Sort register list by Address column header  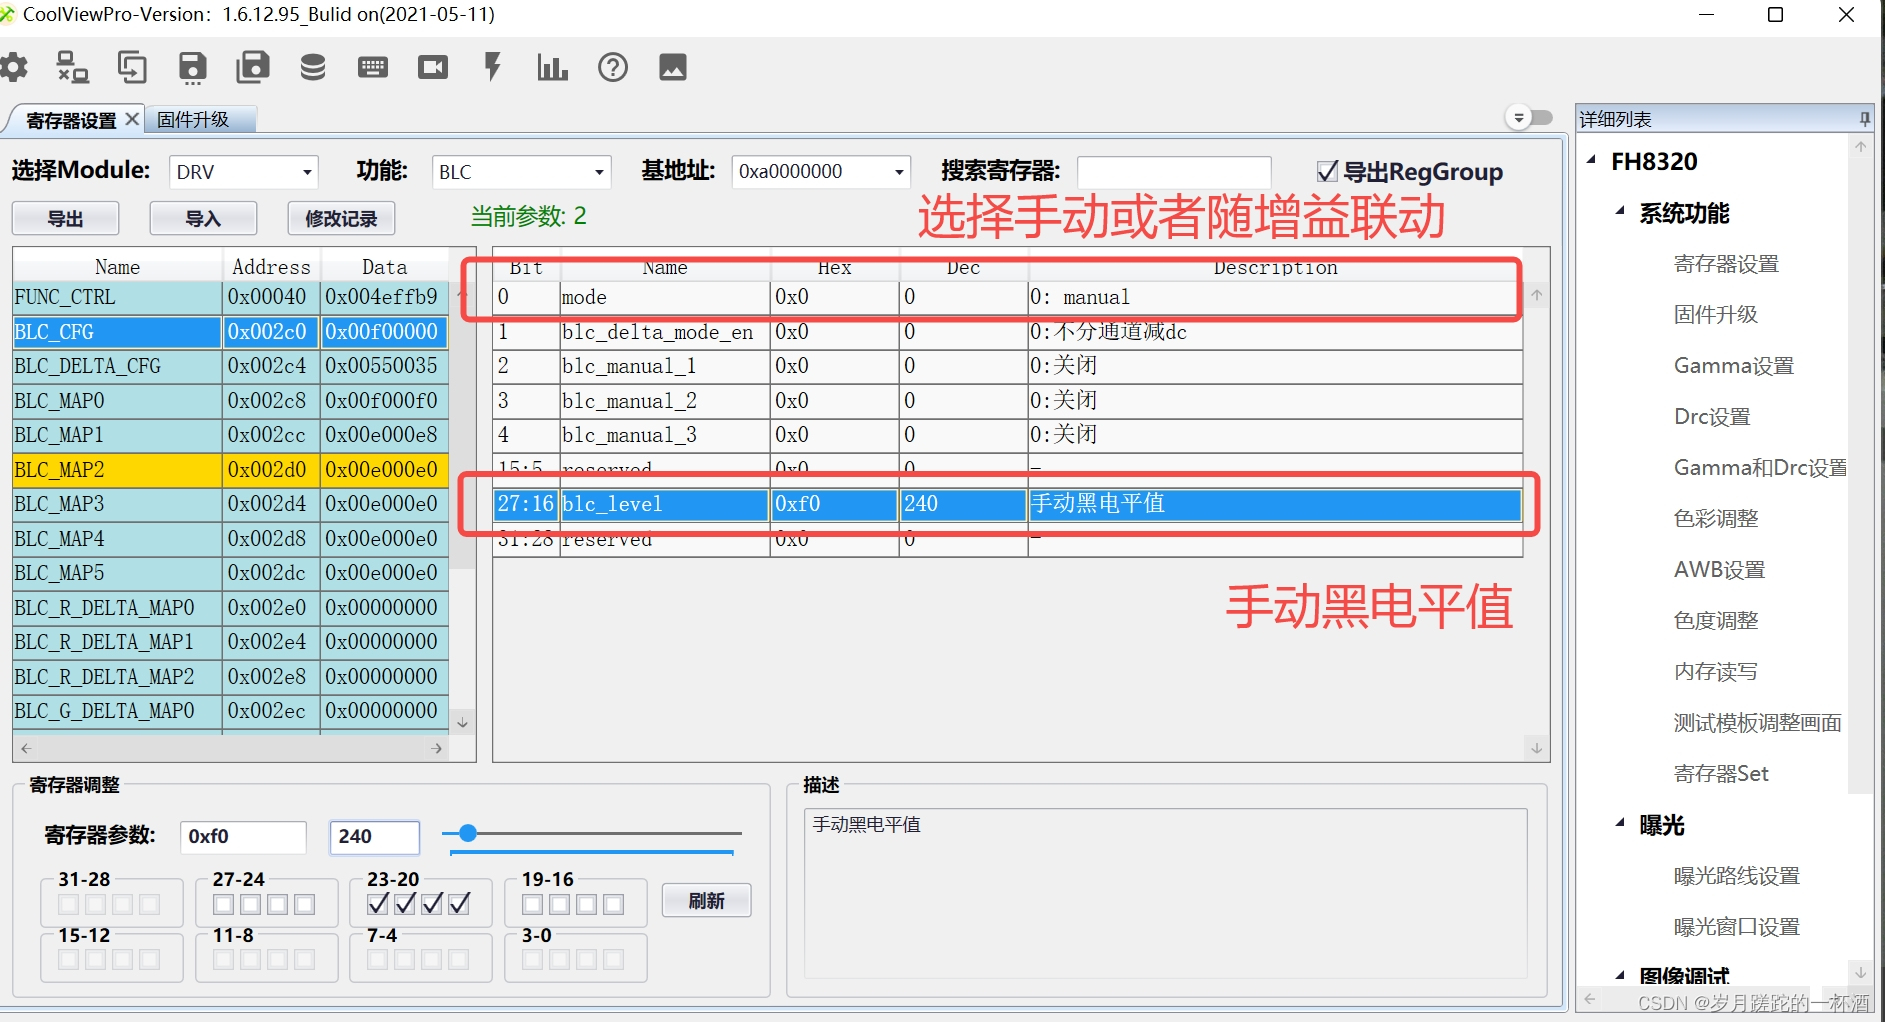click(x=271, y=267)
